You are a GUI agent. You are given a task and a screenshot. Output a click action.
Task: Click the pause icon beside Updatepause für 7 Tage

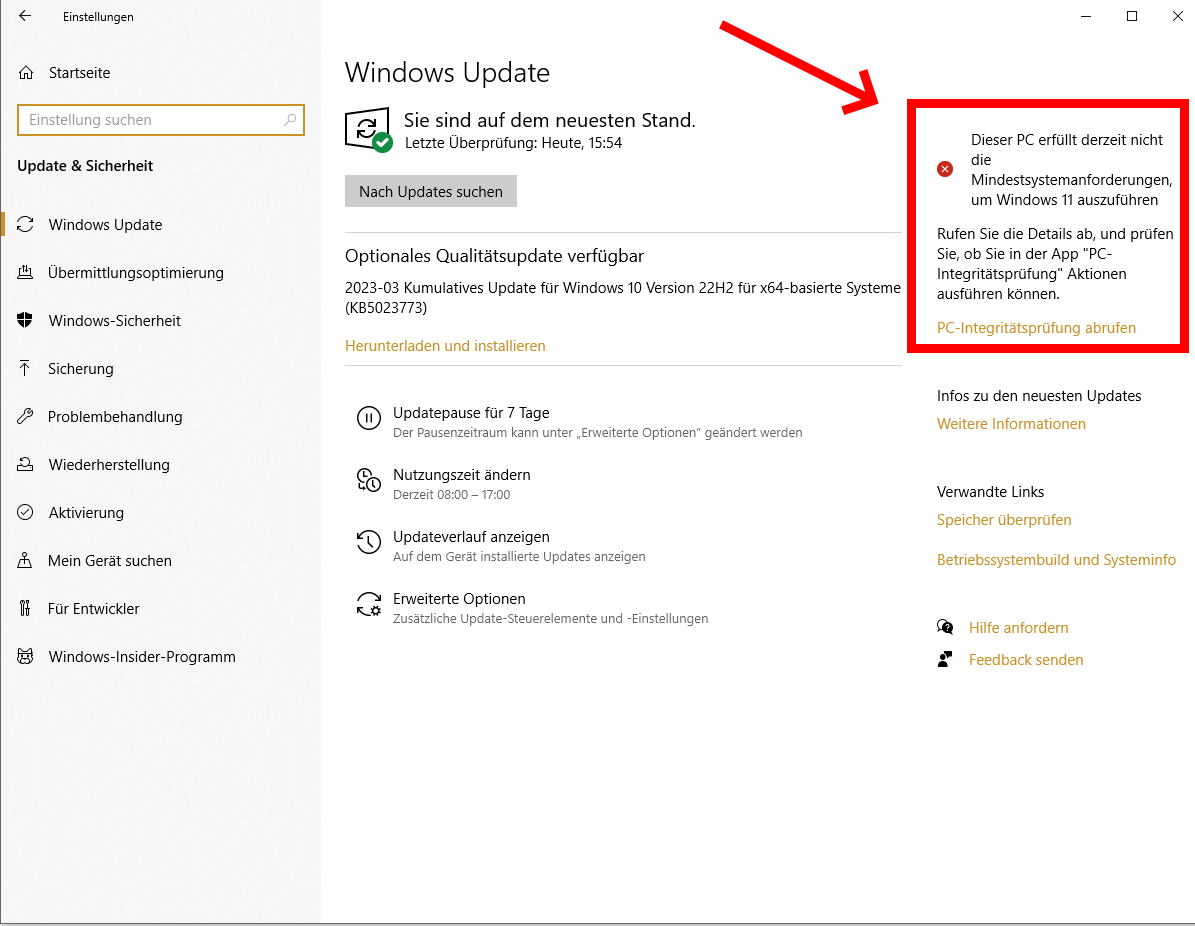369,418
